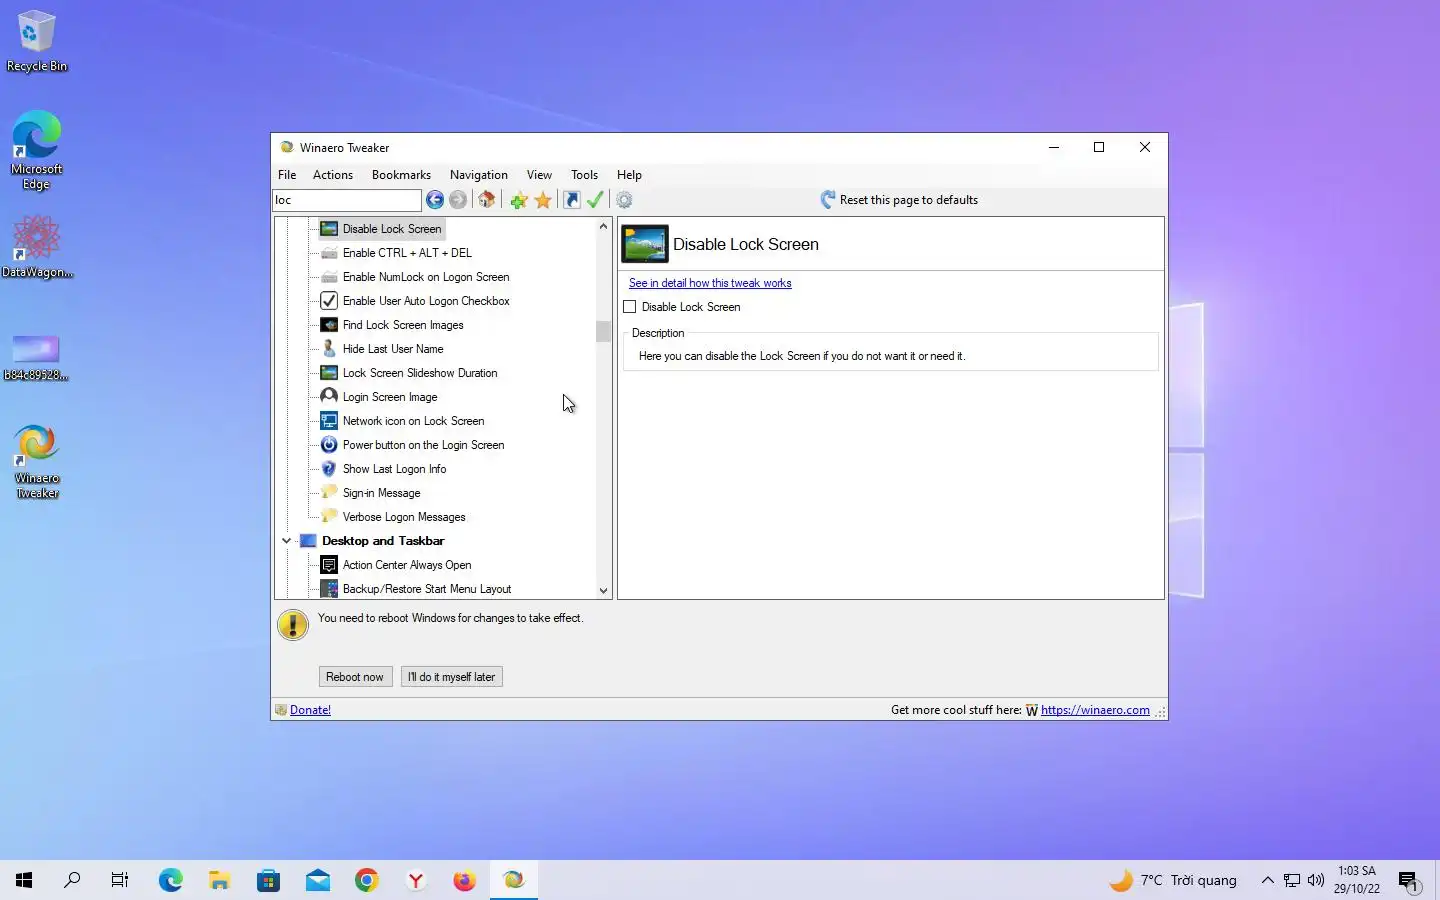Select Enable CTRL + ALT + DEL item
1440x900 pixels.
pos(396,253)
